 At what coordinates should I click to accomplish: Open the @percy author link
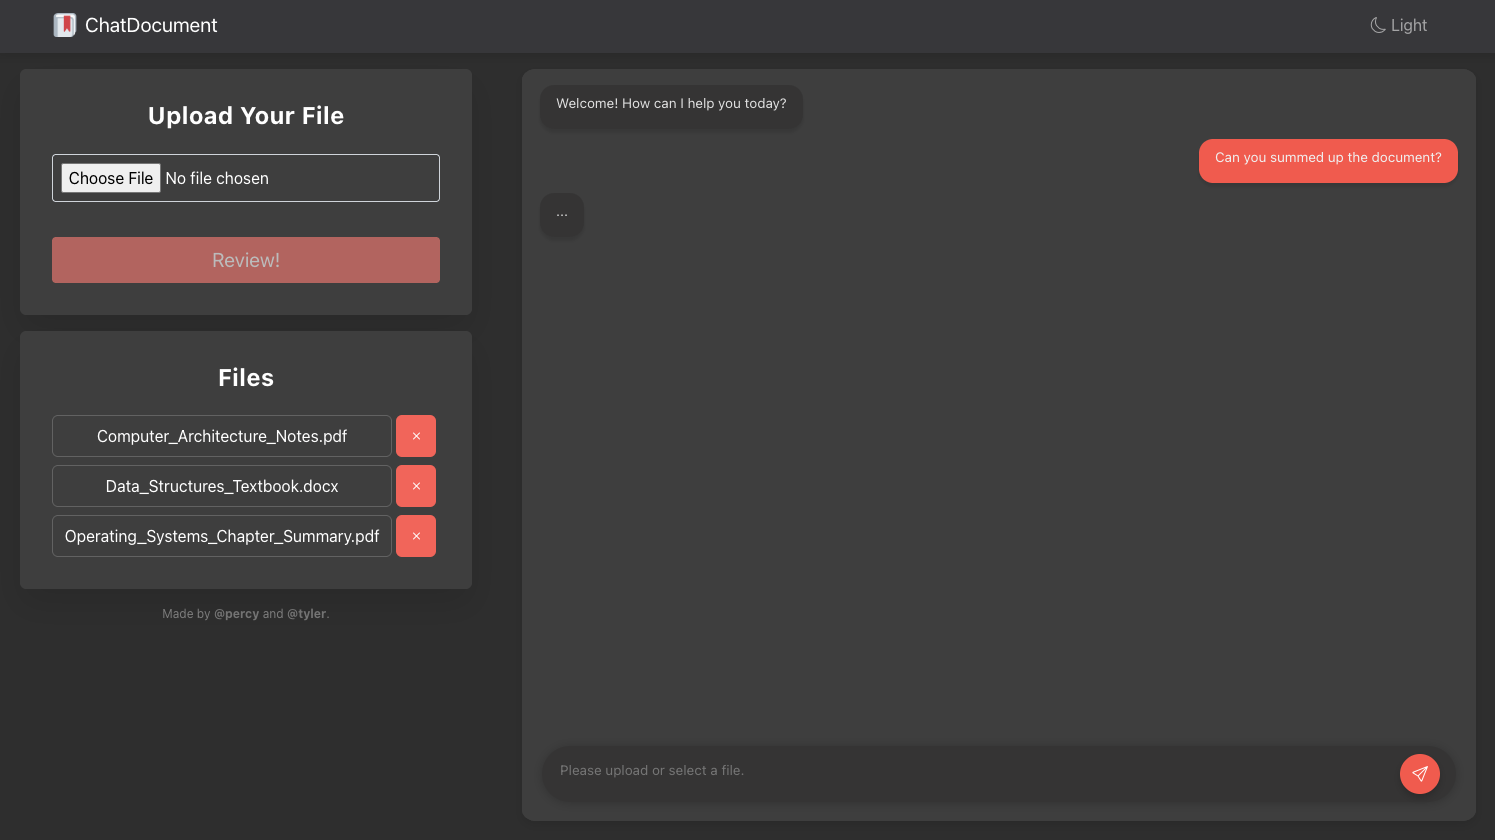click(236, 614)
